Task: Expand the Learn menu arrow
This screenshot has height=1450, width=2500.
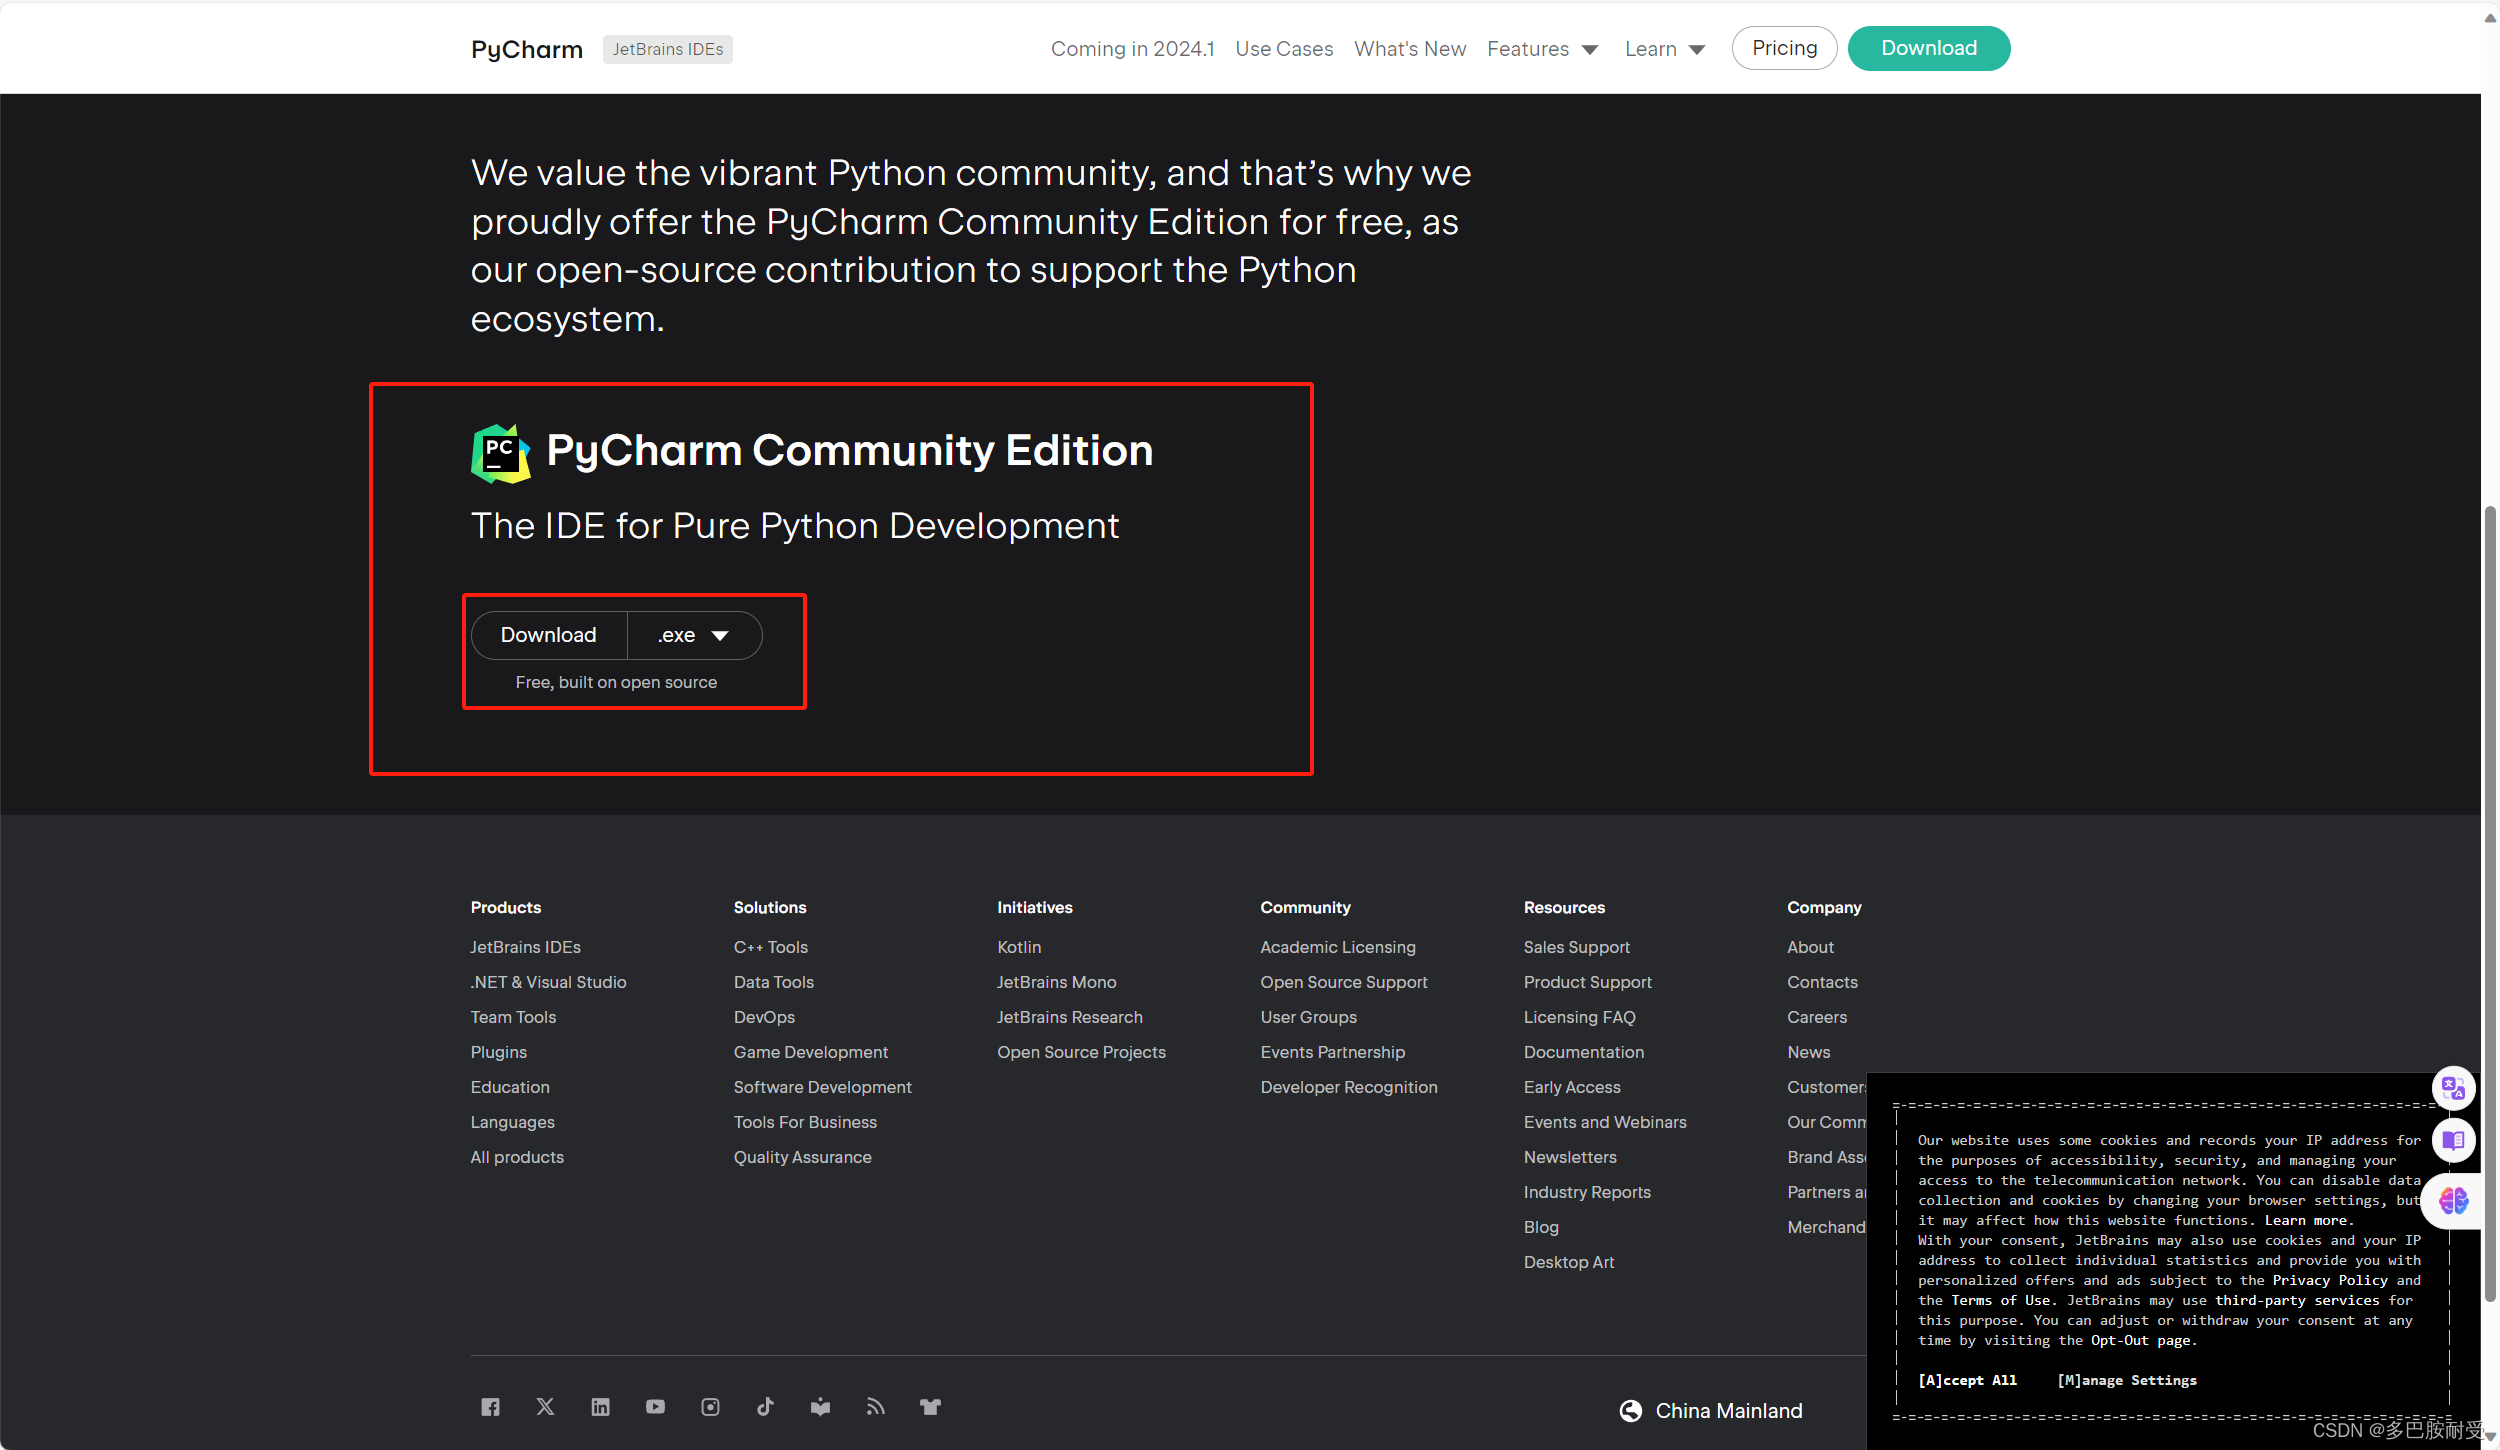Action: pyautogui.click(x=1697, y=50)
